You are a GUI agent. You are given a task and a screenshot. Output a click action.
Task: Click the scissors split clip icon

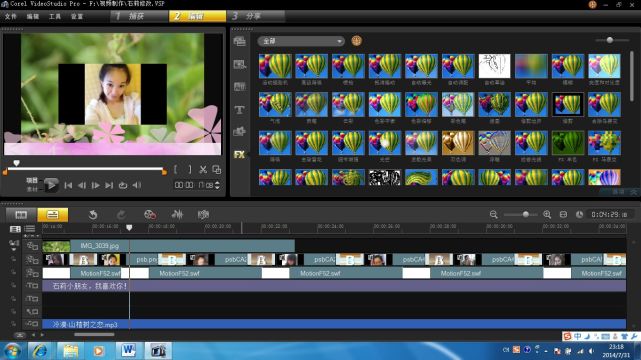pyautogui.click(x=203, y=169)
